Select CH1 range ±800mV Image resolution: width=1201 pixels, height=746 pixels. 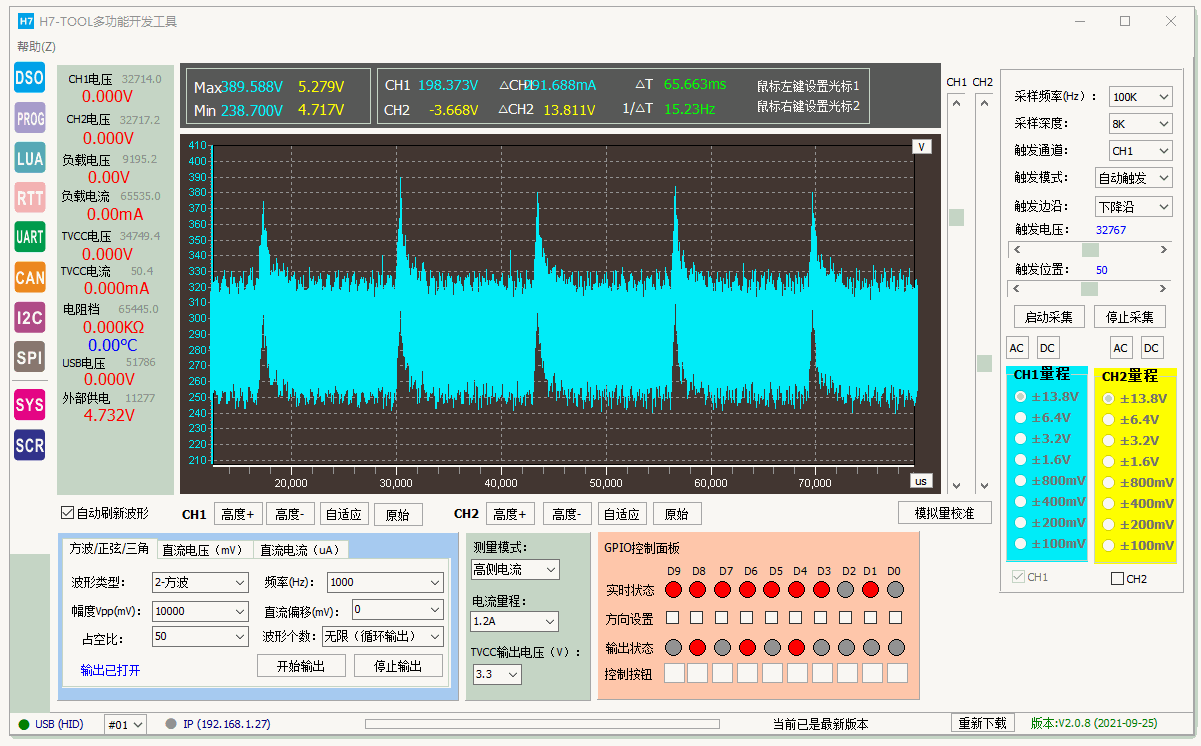pyautogui.click(x=1021, y=481)
